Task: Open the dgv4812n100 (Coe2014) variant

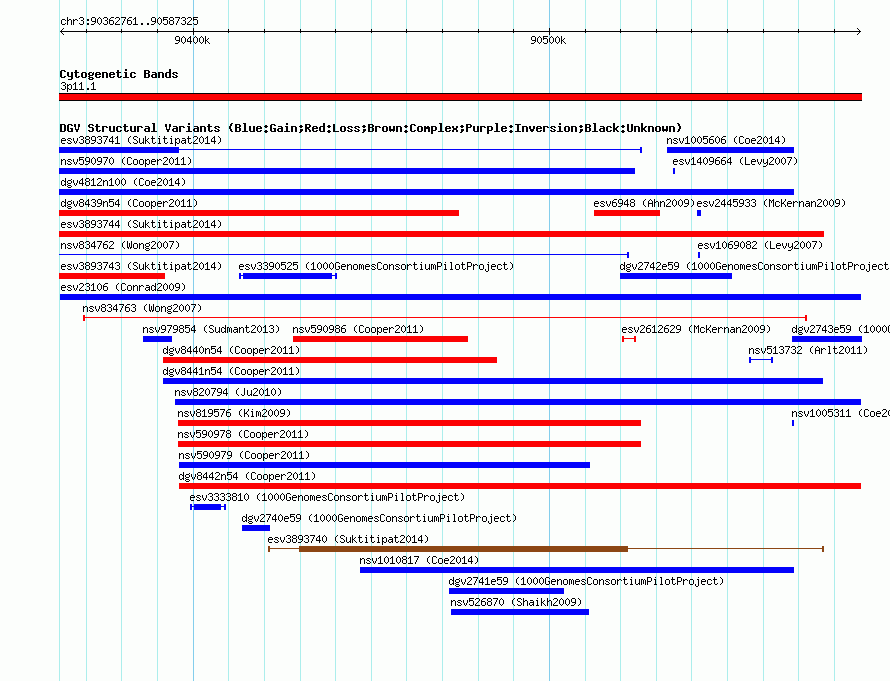Action: 426,192
